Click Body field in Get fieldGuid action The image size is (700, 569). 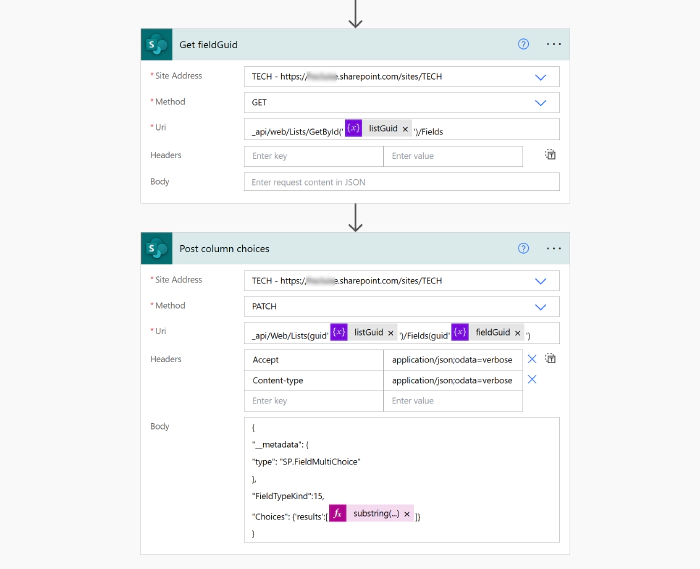(401, 182)
